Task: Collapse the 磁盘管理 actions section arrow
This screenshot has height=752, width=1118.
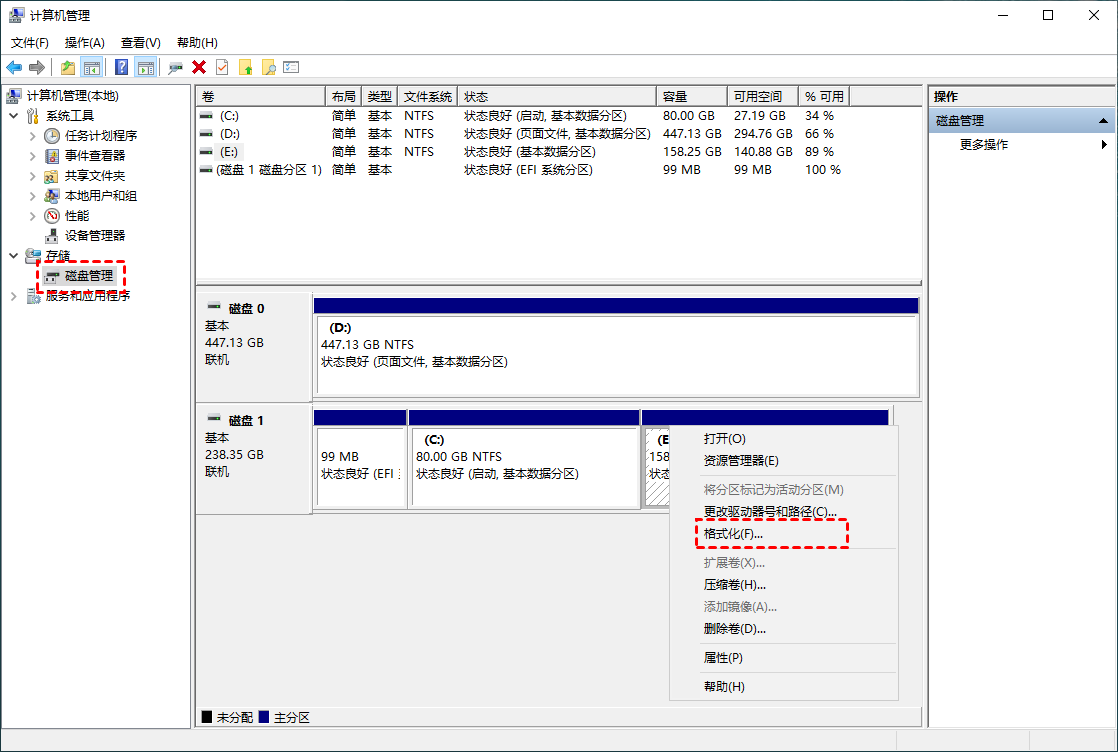Action: click(x=1103, y=121)
